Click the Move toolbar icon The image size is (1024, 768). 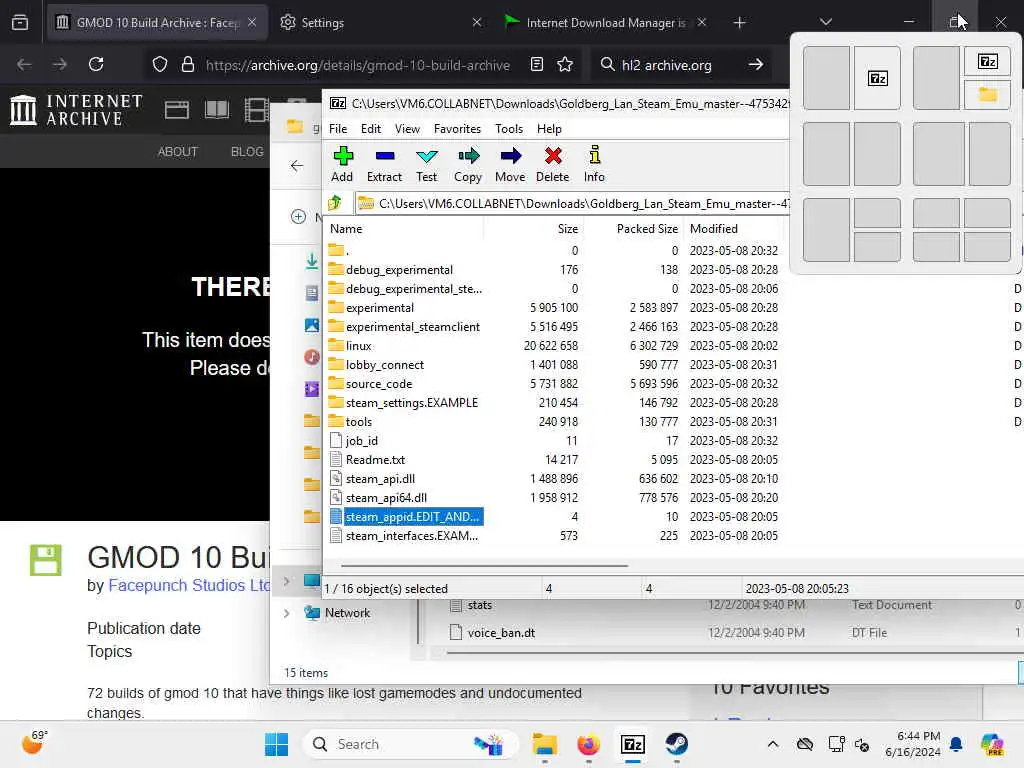click(x=510, y=164)
